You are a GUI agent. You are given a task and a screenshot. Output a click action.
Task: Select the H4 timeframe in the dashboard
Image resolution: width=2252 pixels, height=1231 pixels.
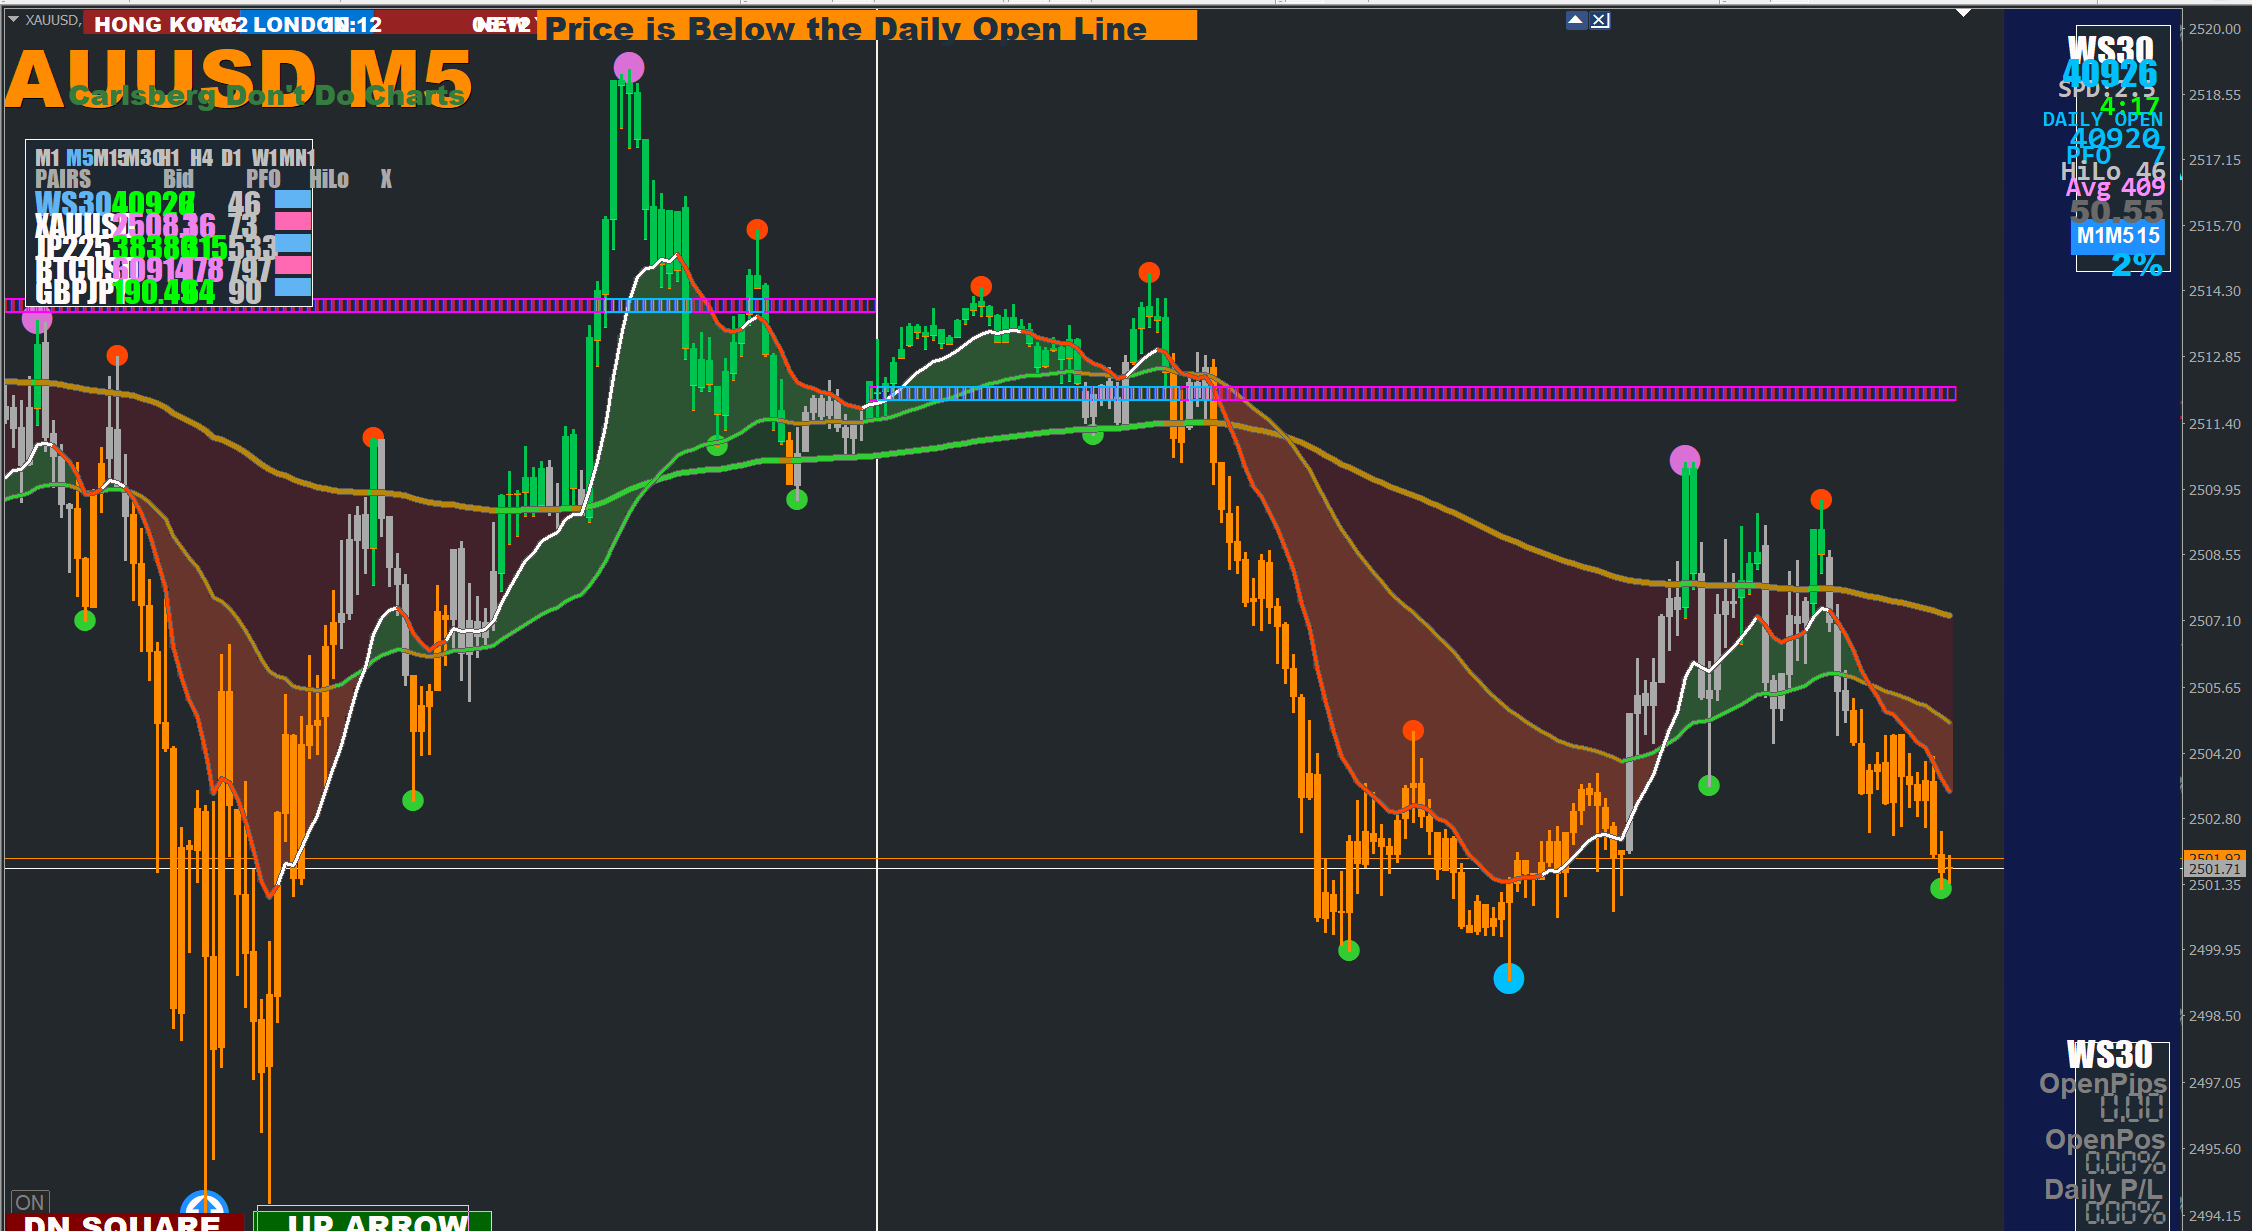click(x=201, y=158)
